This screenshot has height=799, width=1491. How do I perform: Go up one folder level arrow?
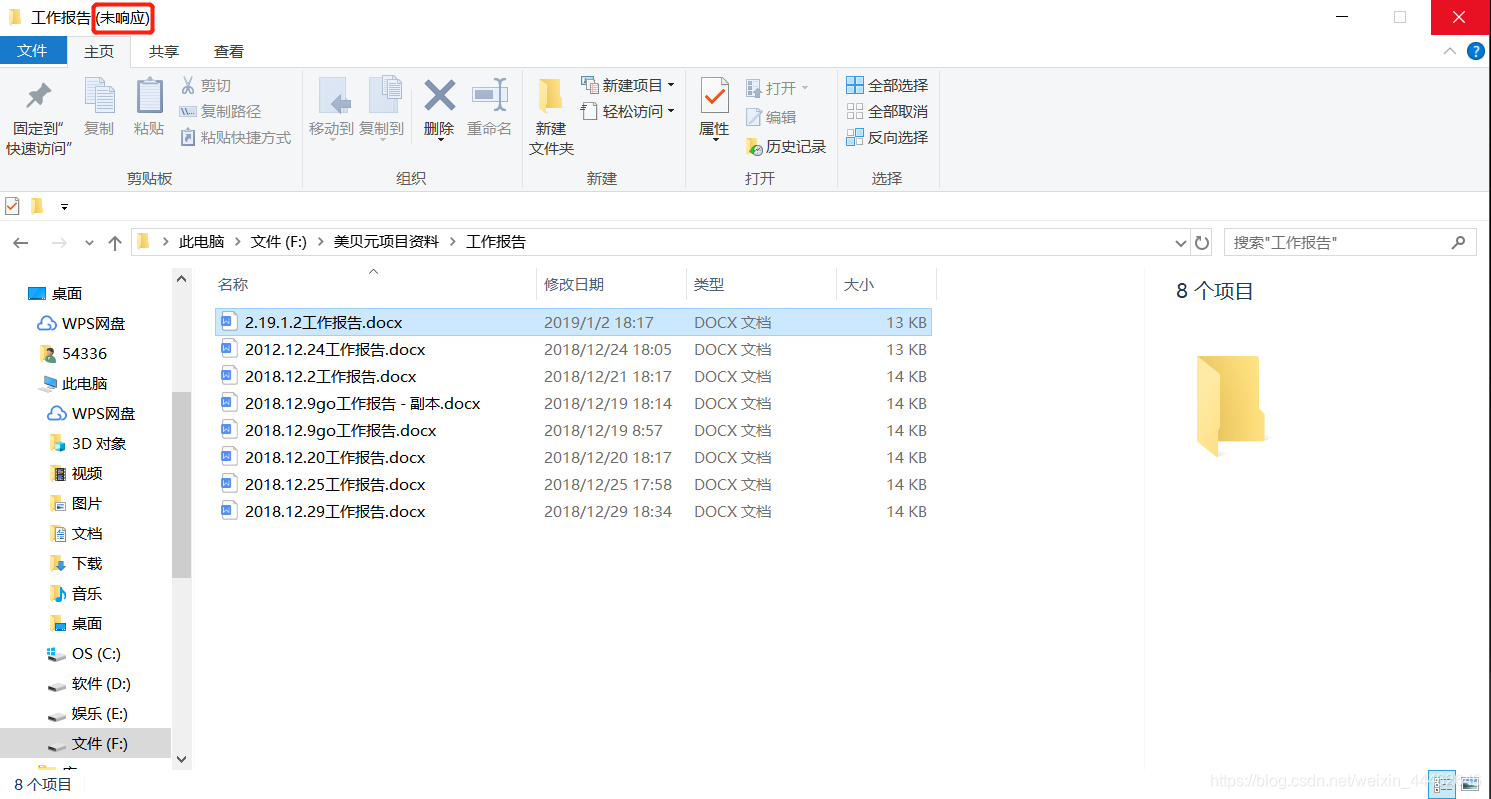point(115,243)
